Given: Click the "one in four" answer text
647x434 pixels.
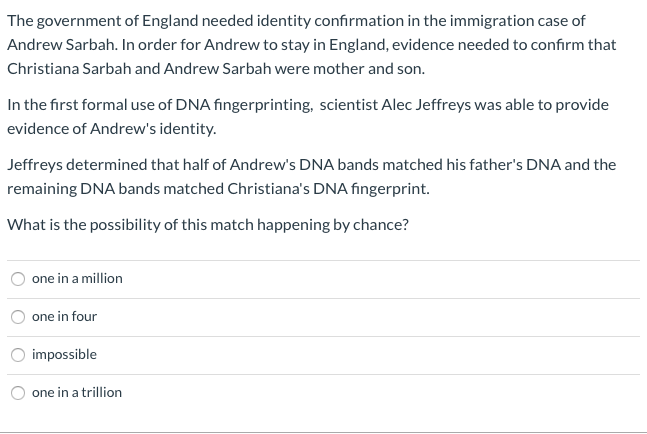Looking at the screenshot, I should 64,316.
